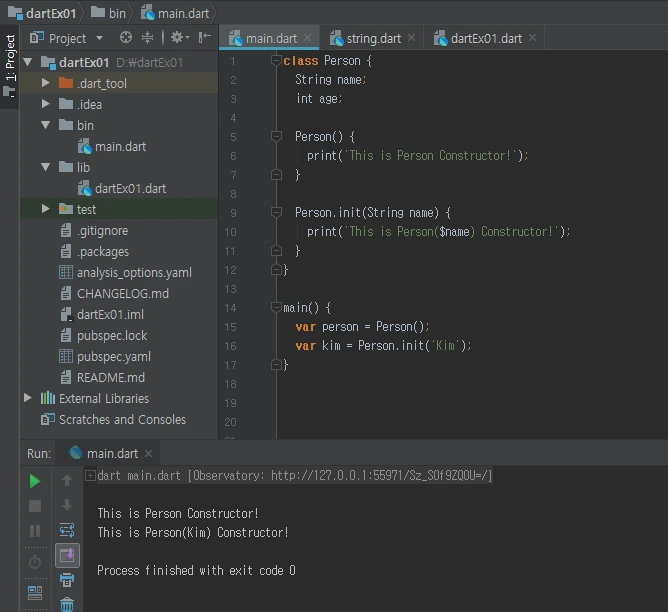Clear console with trash icon
Screen dimensions: 668x612
[x=67, y=604]
